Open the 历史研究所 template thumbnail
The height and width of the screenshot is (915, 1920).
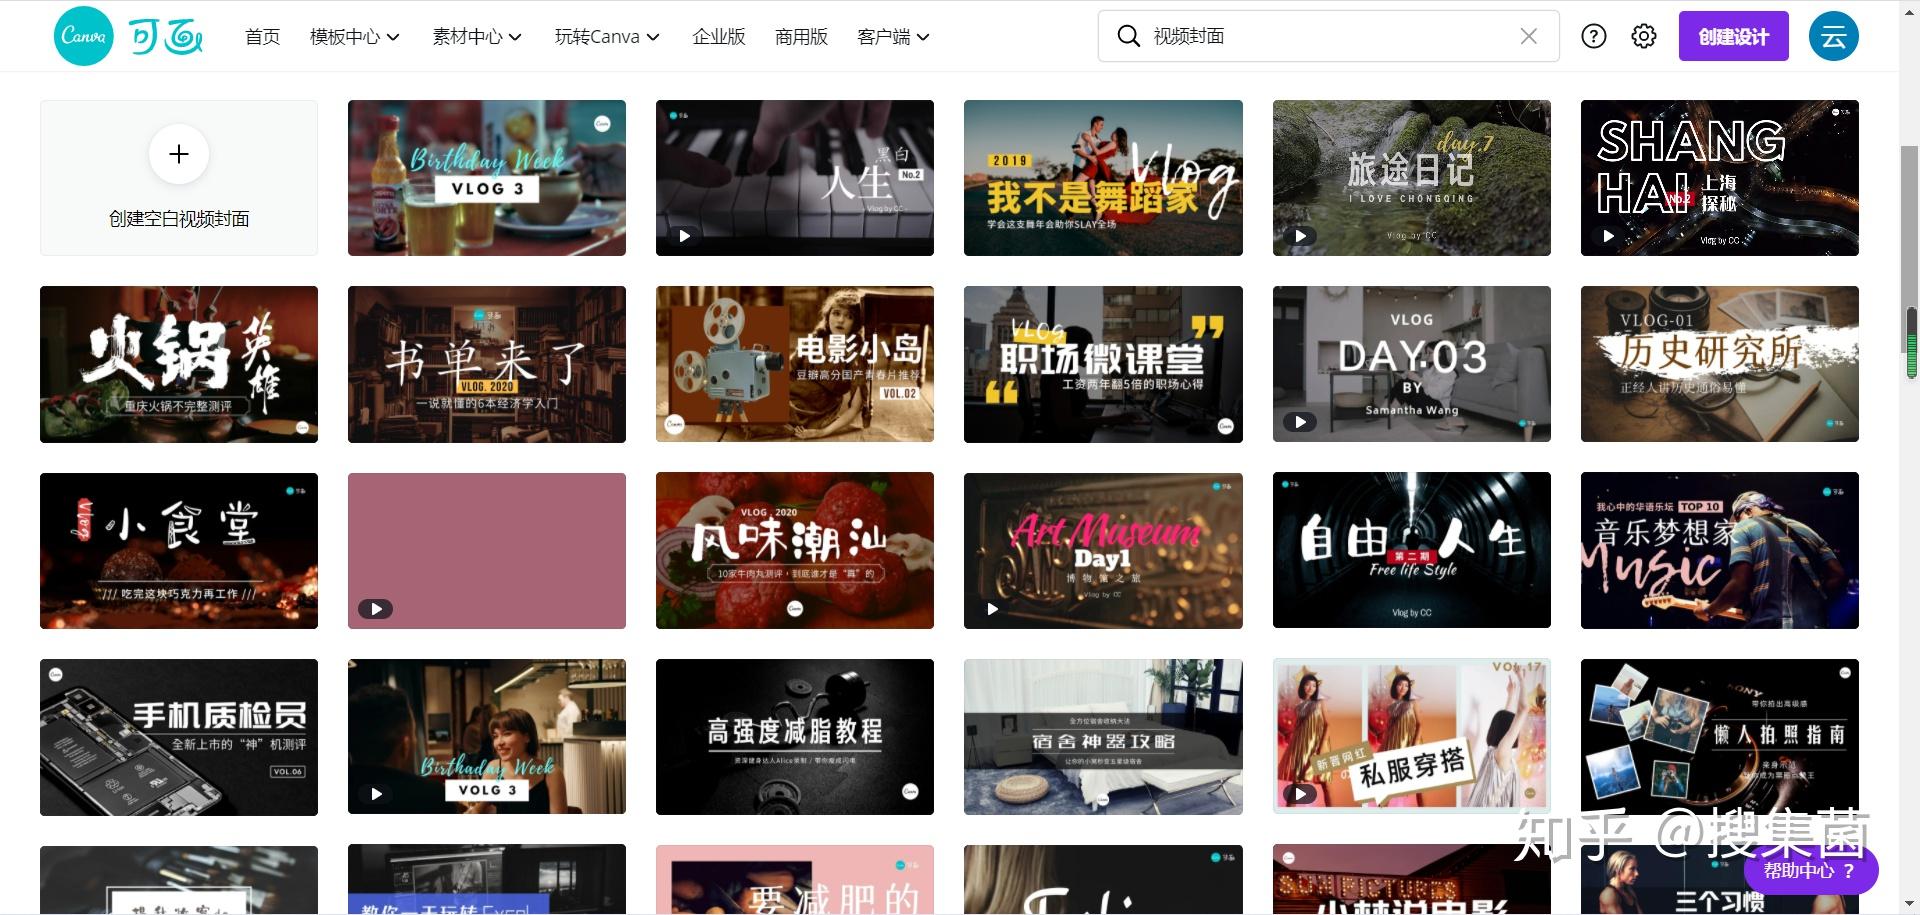[1720, 364]
